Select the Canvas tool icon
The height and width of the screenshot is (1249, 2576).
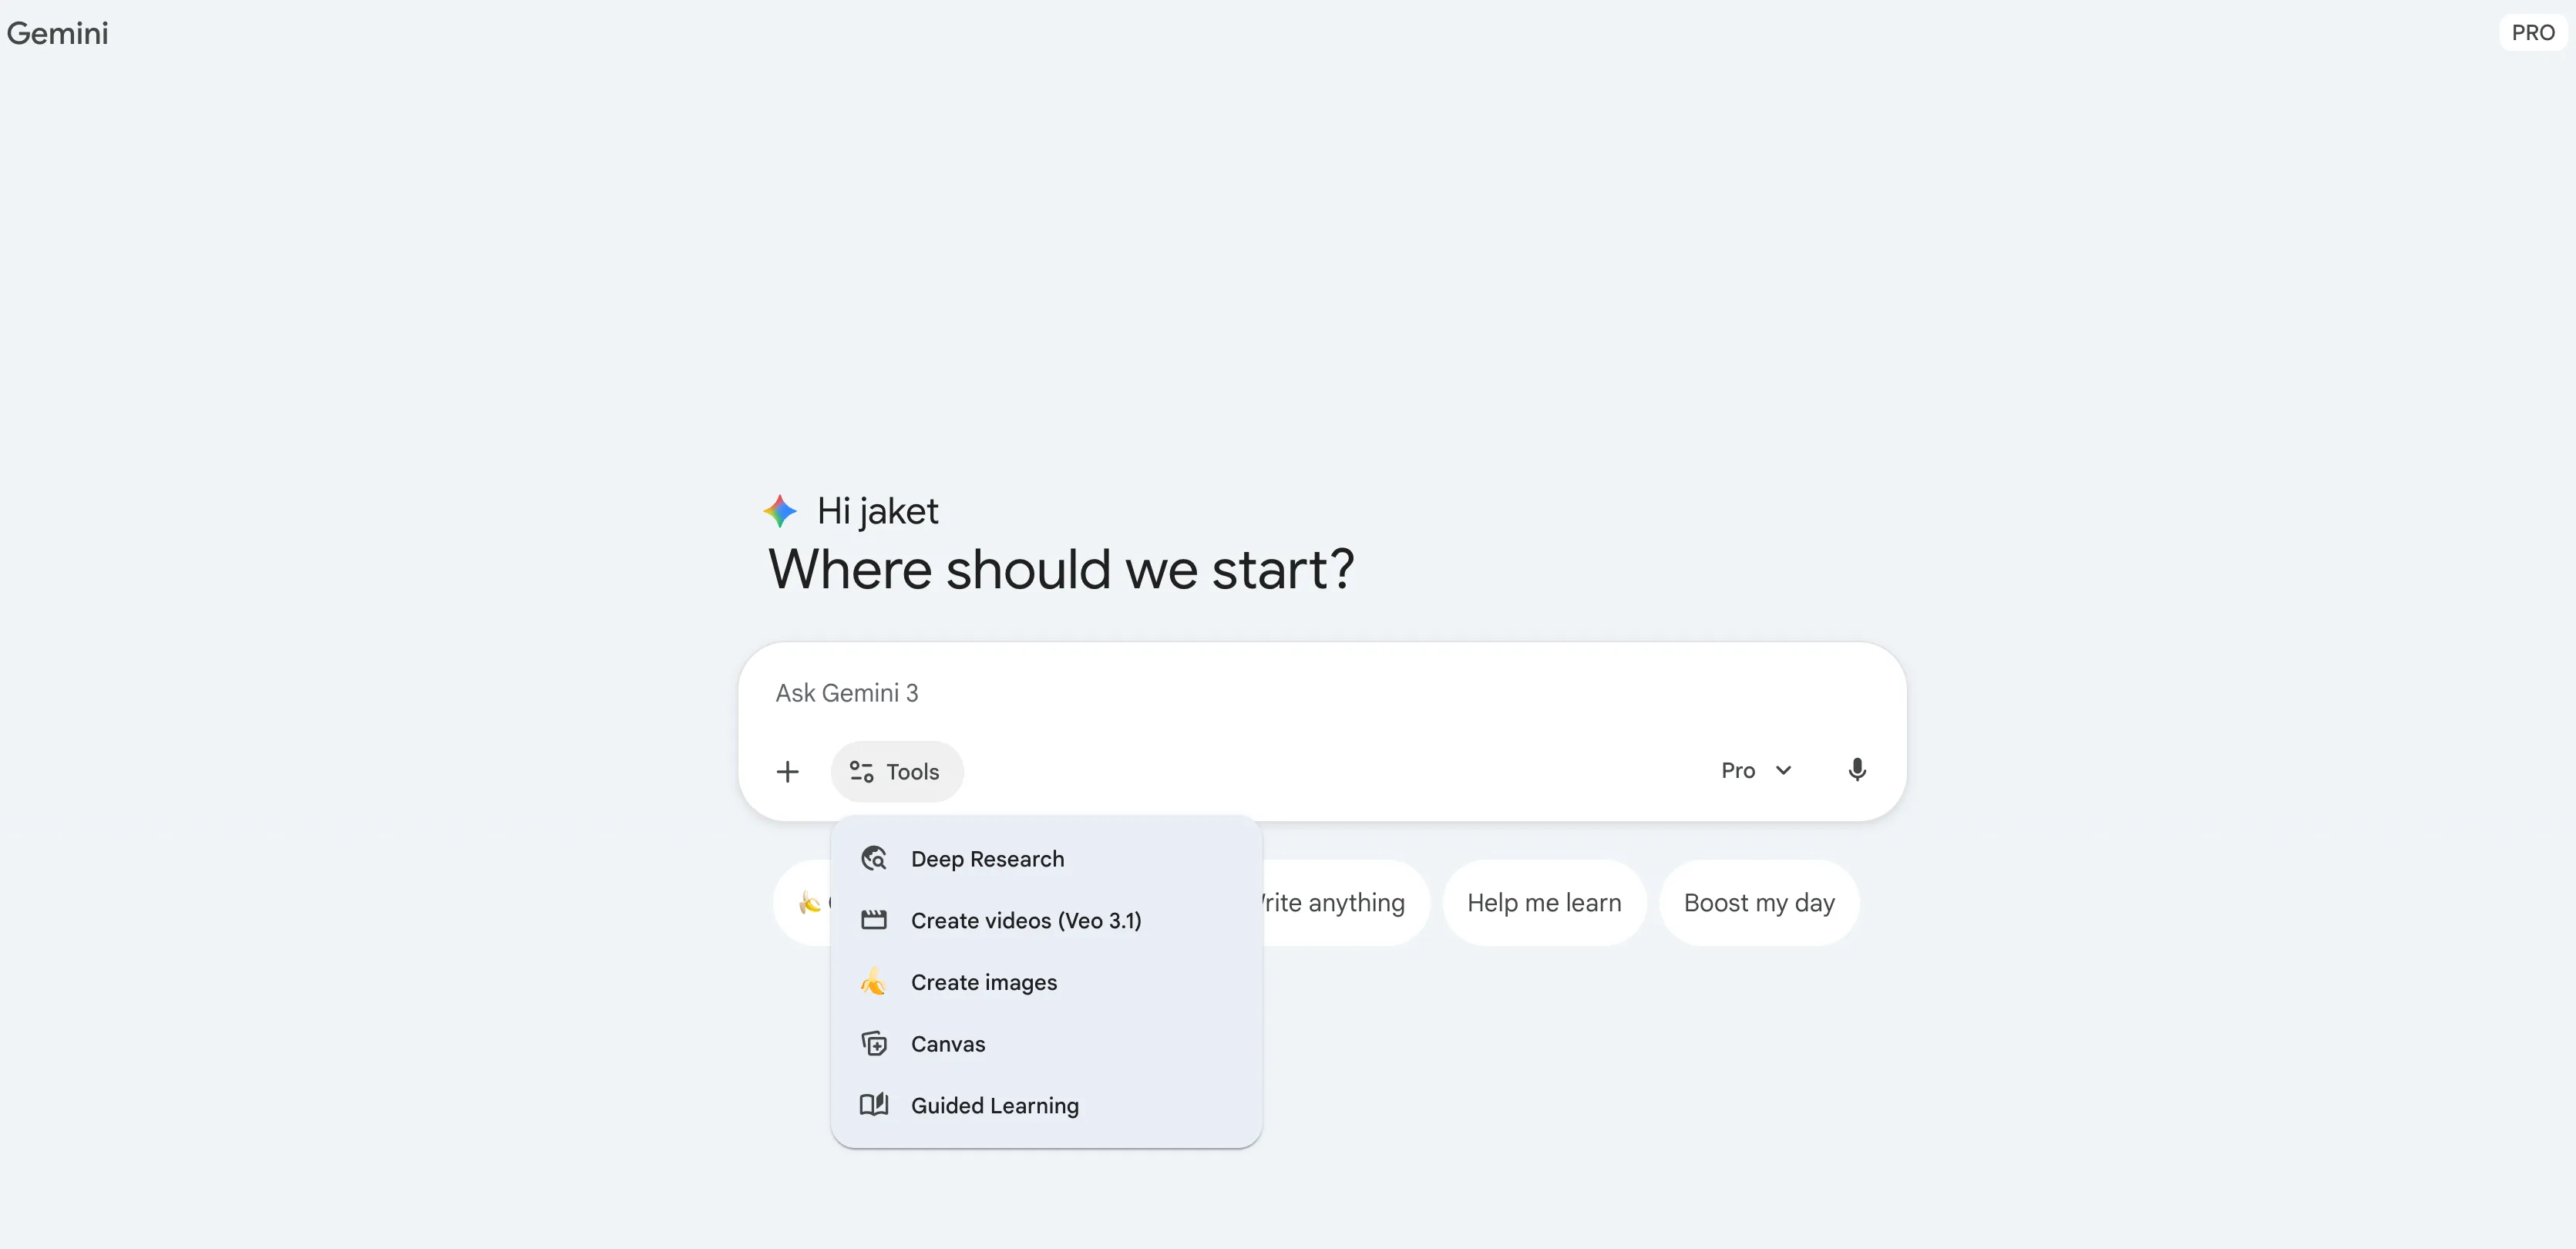(874, 1043)
